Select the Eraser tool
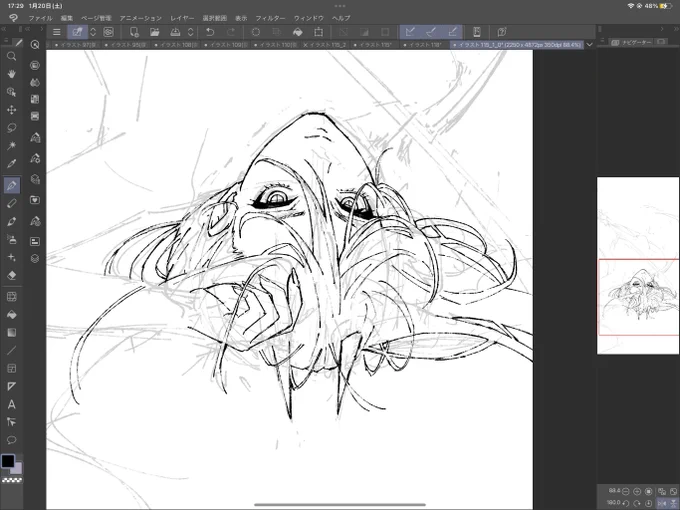This screenshot has width=680, height=510. click(12, 275)
